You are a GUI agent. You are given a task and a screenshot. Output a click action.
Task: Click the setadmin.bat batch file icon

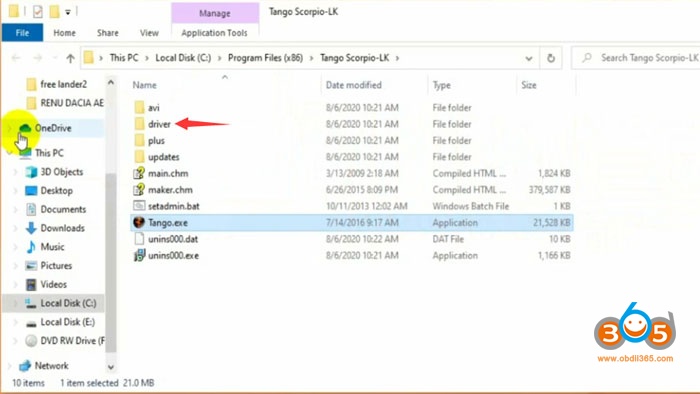point(139,206)
